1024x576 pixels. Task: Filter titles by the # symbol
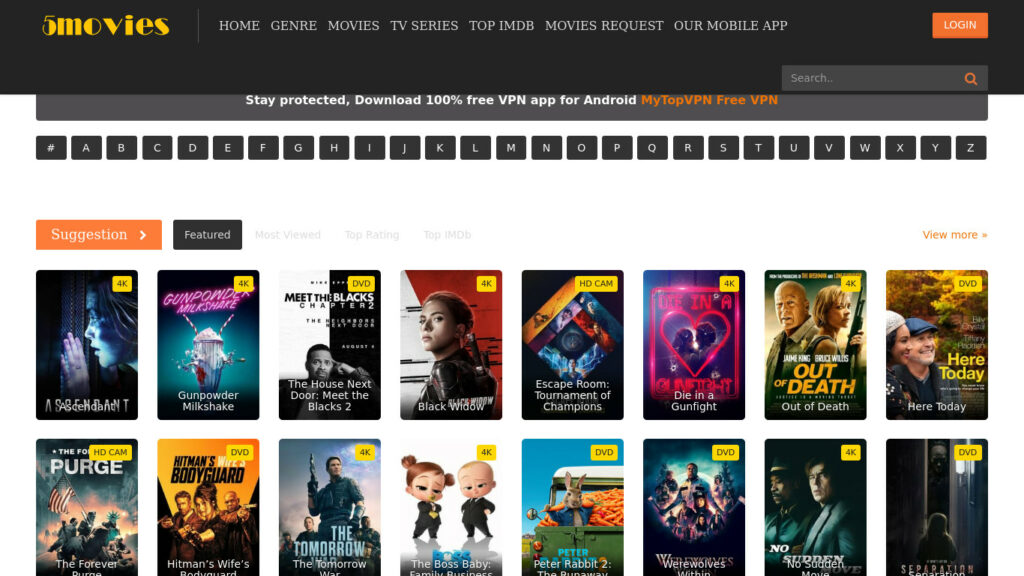[51, 148]
